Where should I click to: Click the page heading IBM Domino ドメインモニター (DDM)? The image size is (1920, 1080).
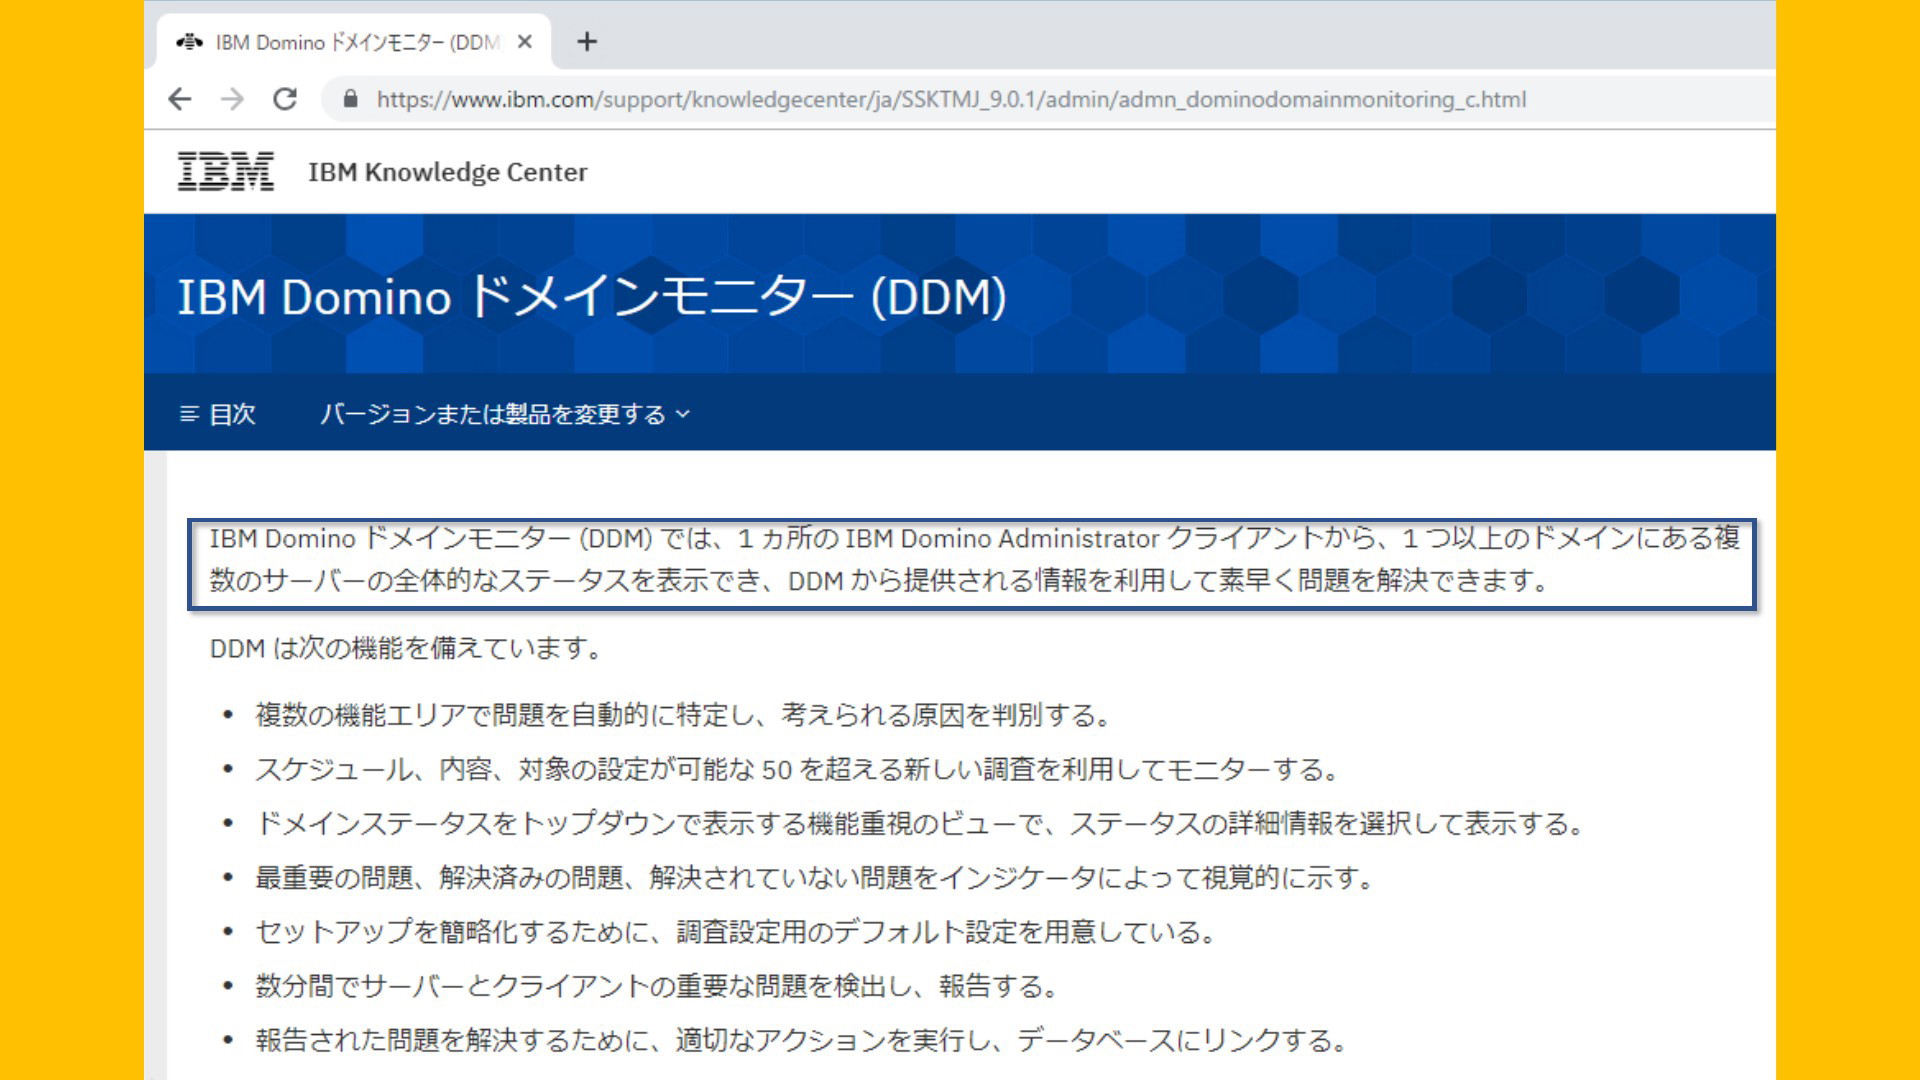(592, 297)
